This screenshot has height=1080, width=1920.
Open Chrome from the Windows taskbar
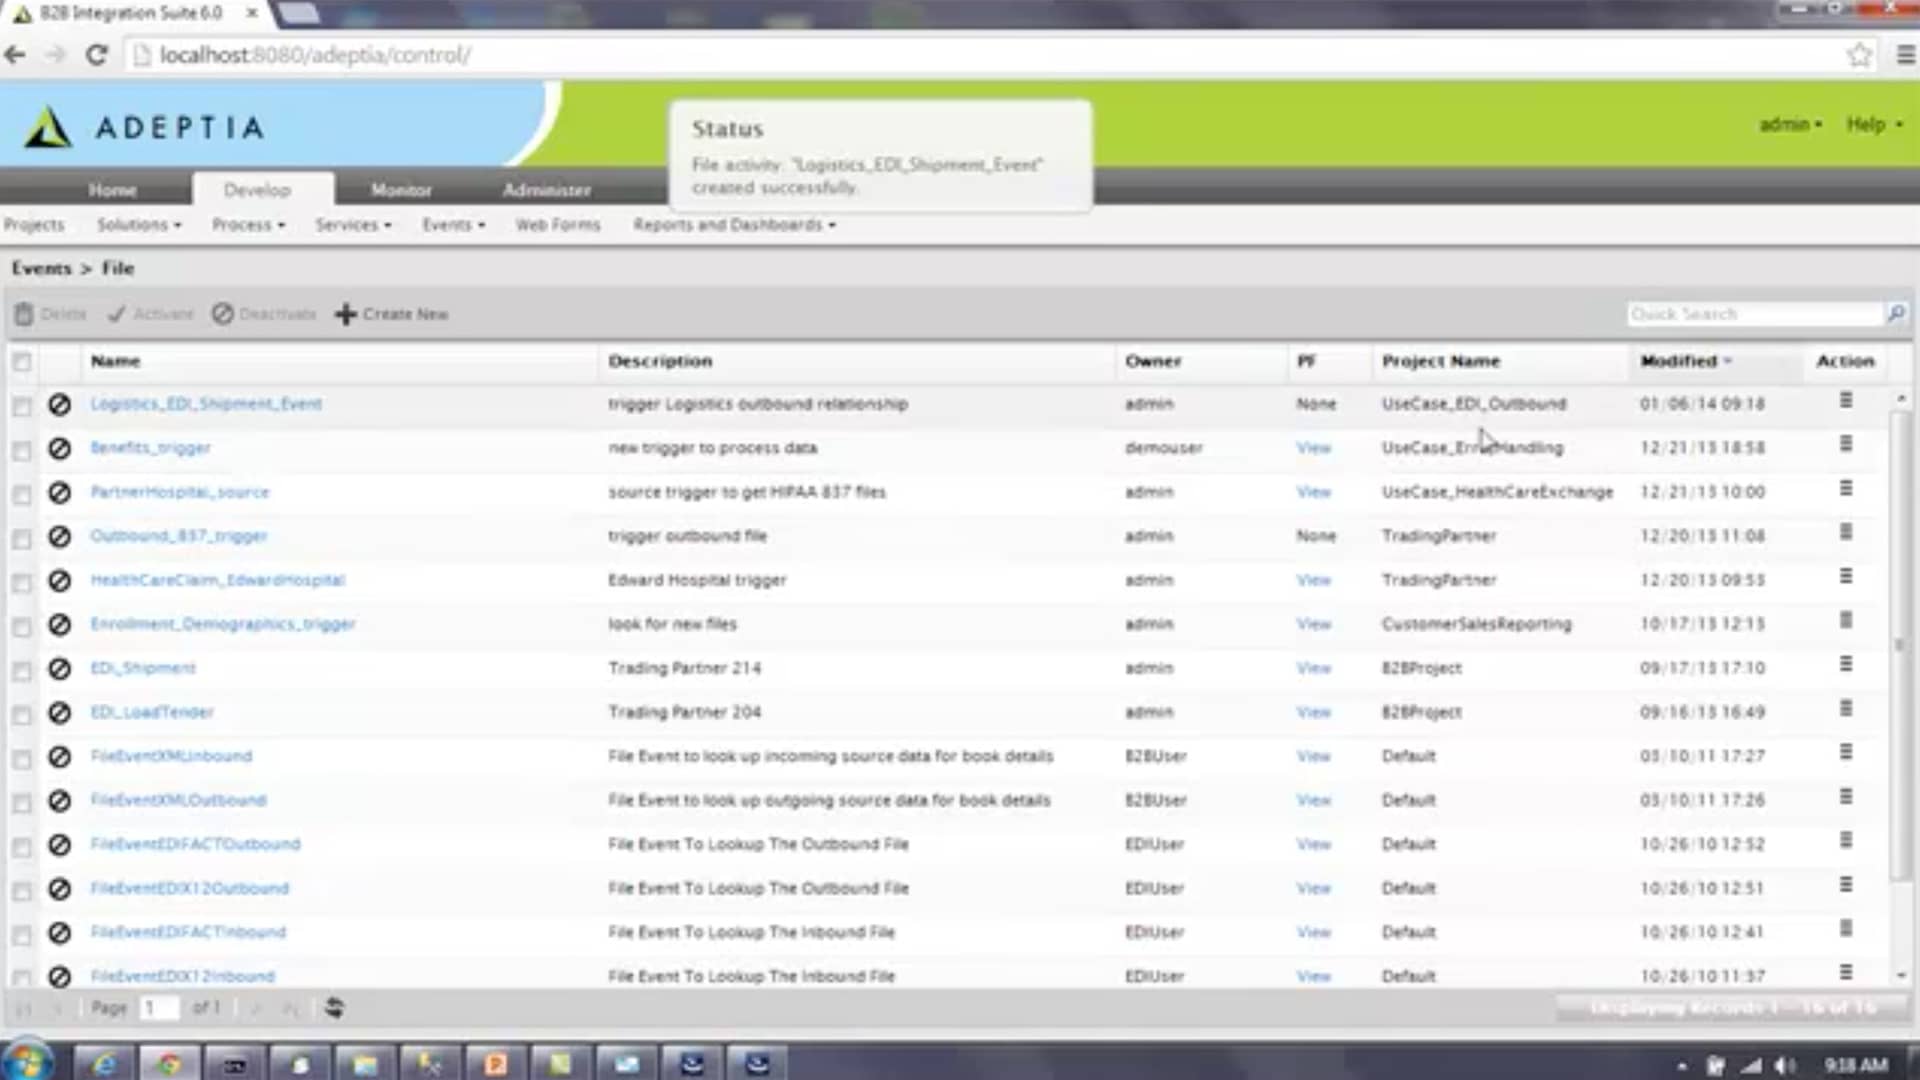pyautogui.click(x=169, y=1064)
